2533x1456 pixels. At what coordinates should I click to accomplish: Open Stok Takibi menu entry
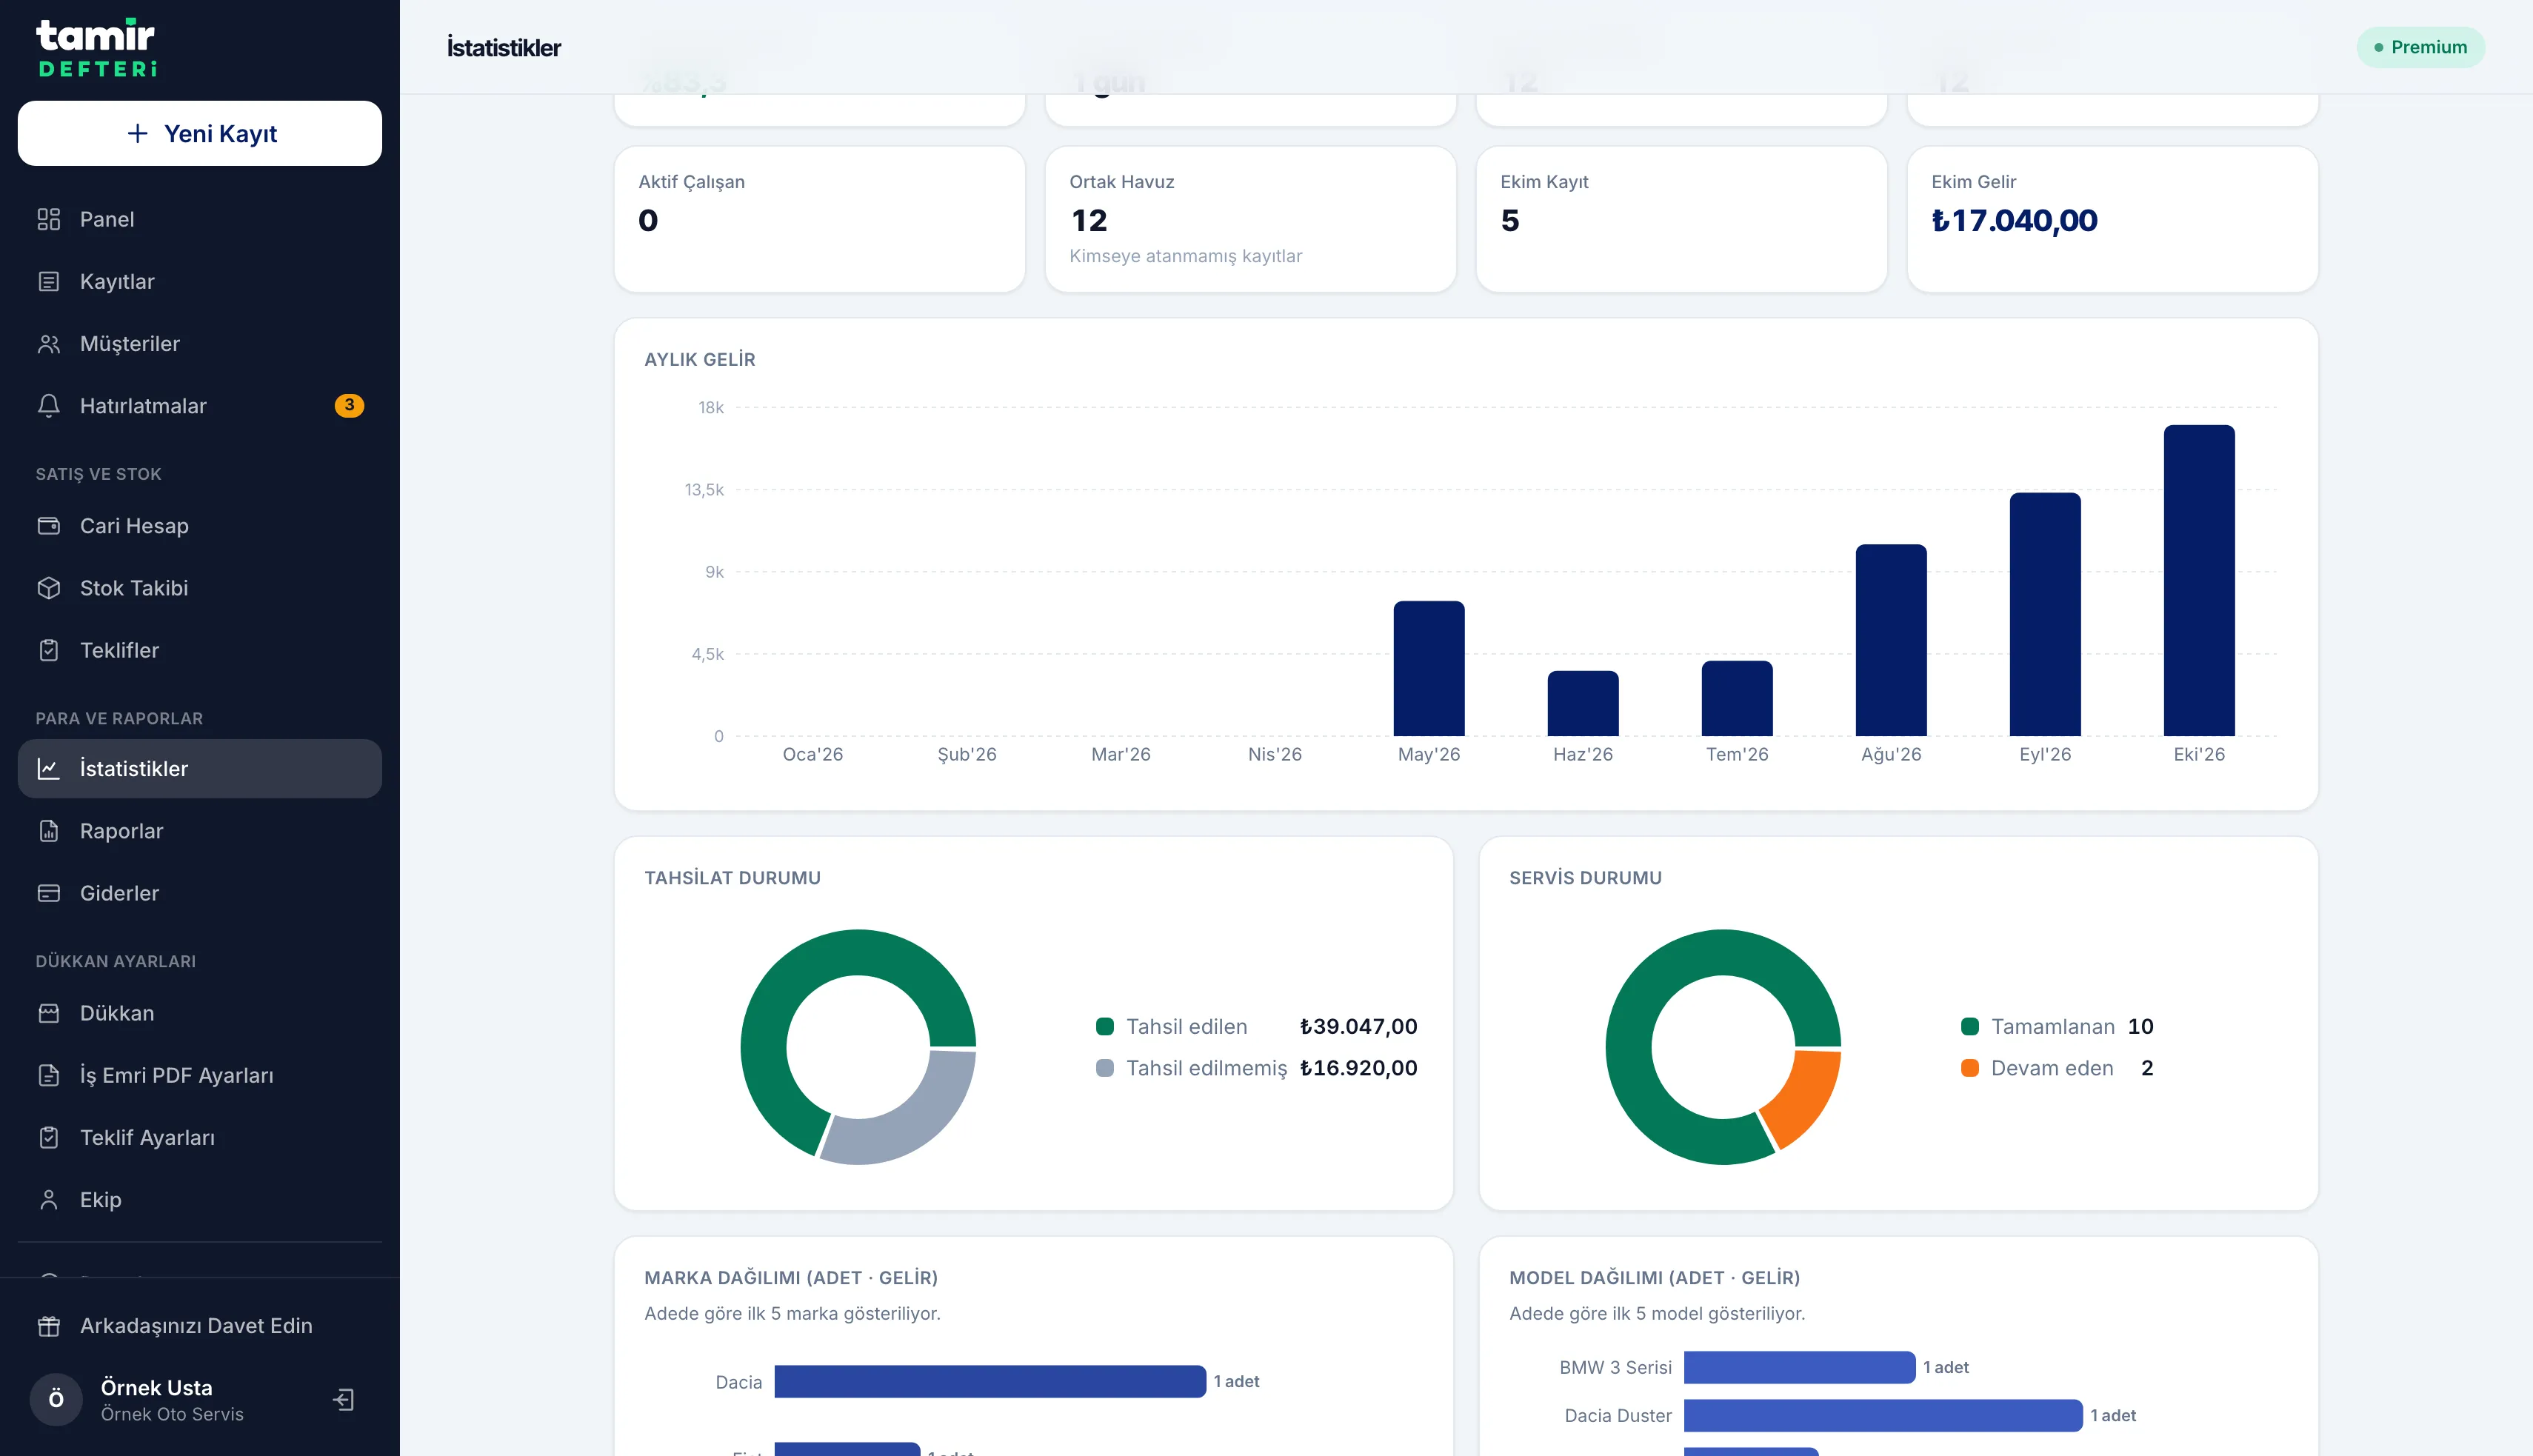[200, 588]
